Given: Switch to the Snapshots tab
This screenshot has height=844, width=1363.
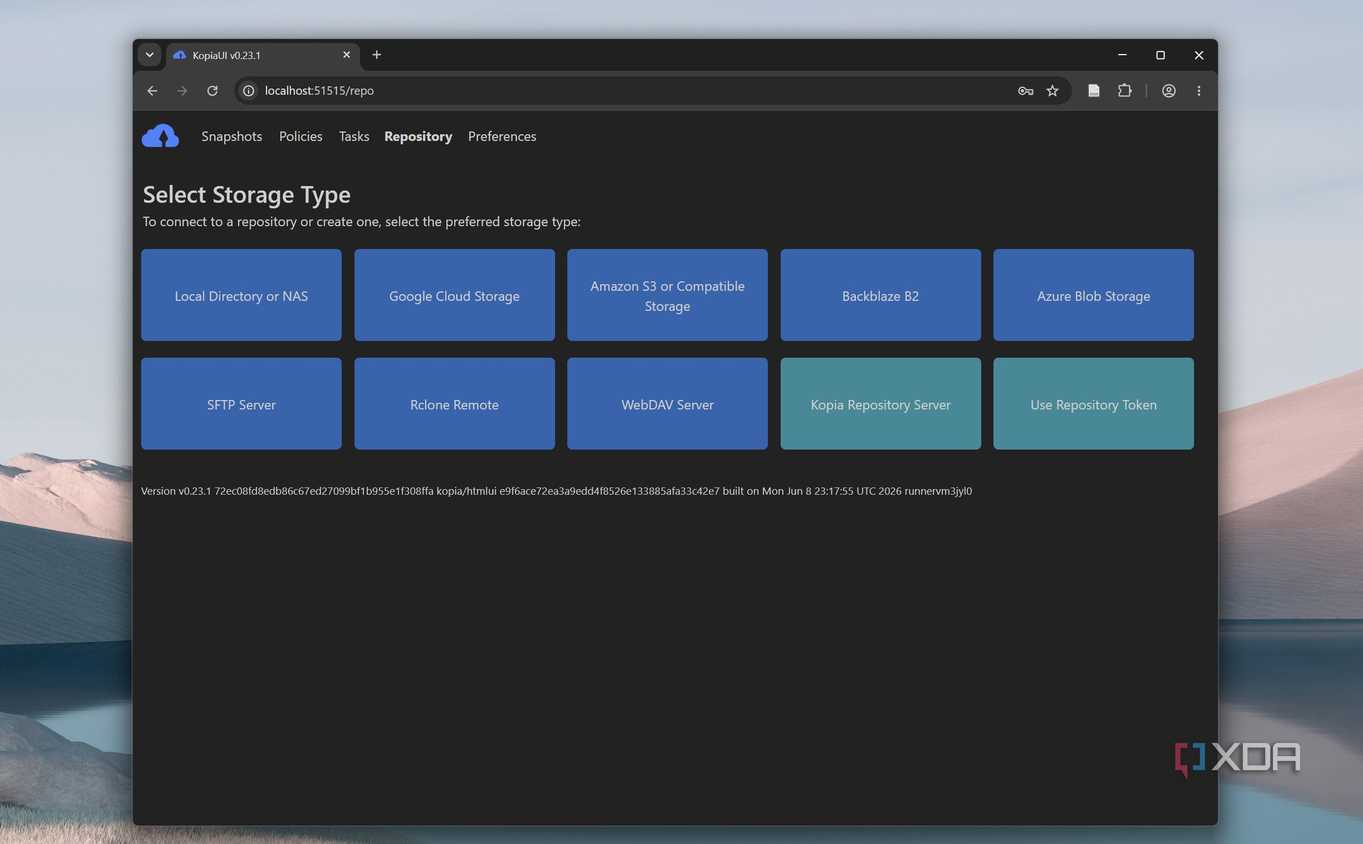Looking at the screenshot, I should (231, 136).
